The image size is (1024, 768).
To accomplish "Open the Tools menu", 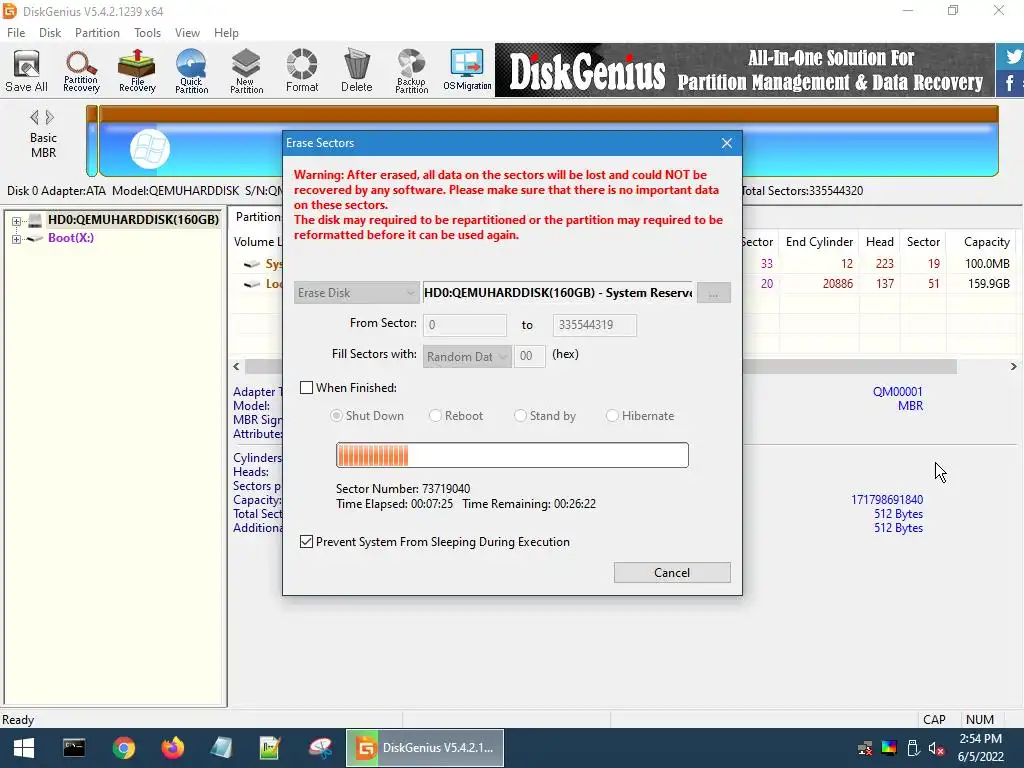I will 147,33.
